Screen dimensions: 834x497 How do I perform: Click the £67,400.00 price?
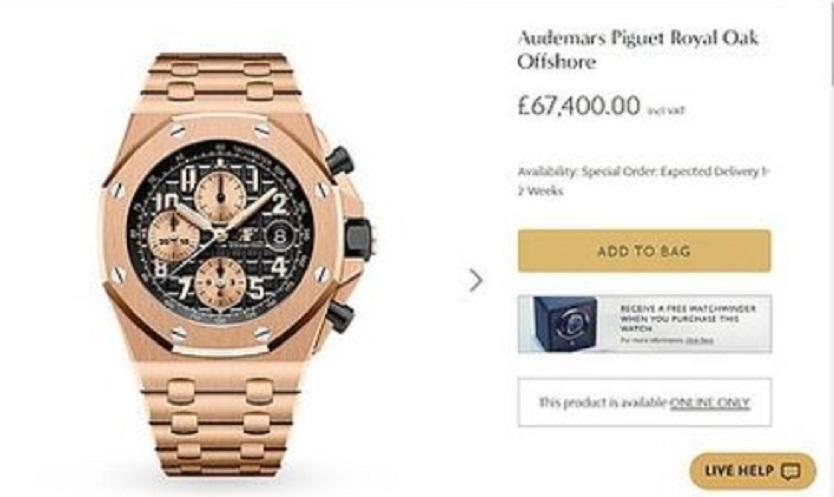579,105
